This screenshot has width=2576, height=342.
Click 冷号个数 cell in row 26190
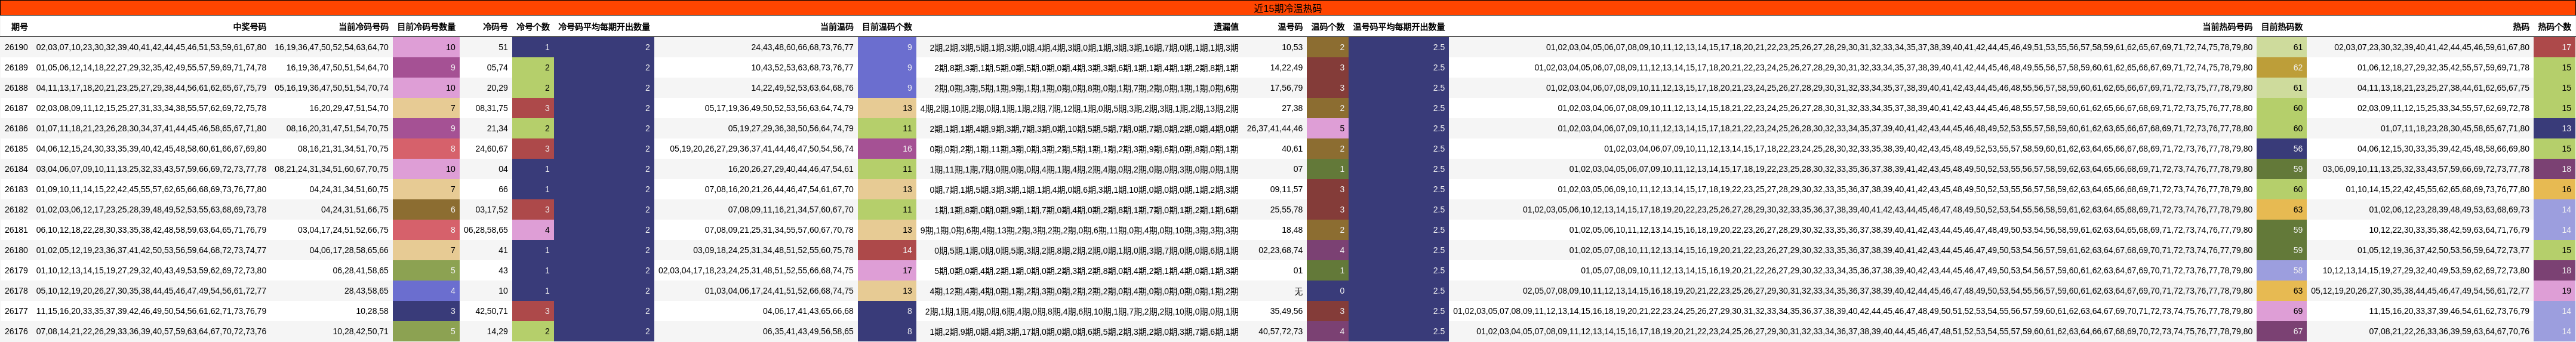[532, 47]
